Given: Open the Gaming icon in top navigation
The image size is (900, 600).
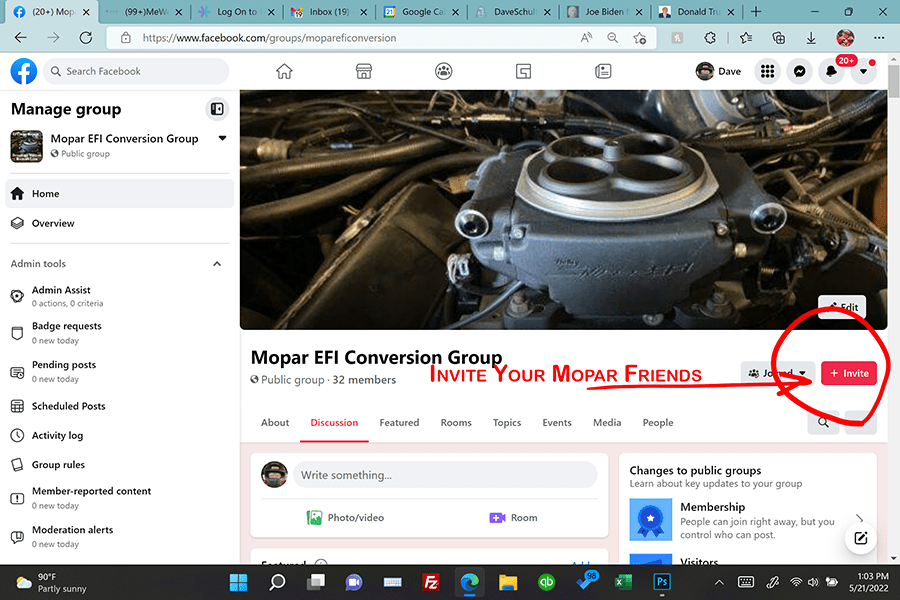Looking at the screenshot, I should tap(523, 71).
